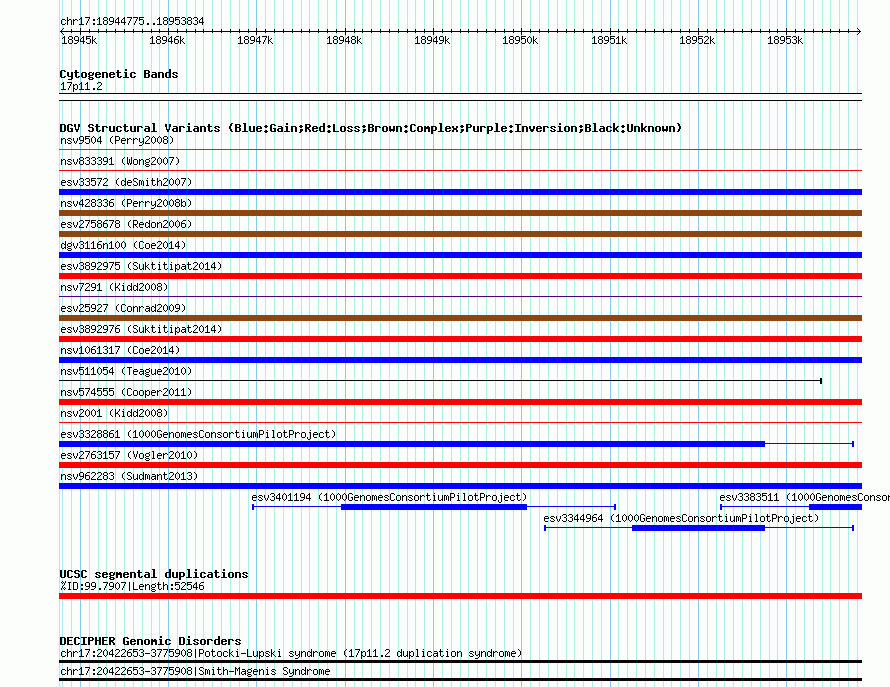Select the blue bar under dgv3116n100
This screenshot has width=890, height=687.
[460, 255]
